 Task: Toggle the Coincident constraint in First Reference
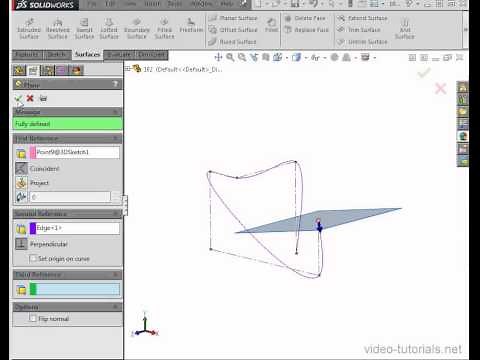point(21,168)
